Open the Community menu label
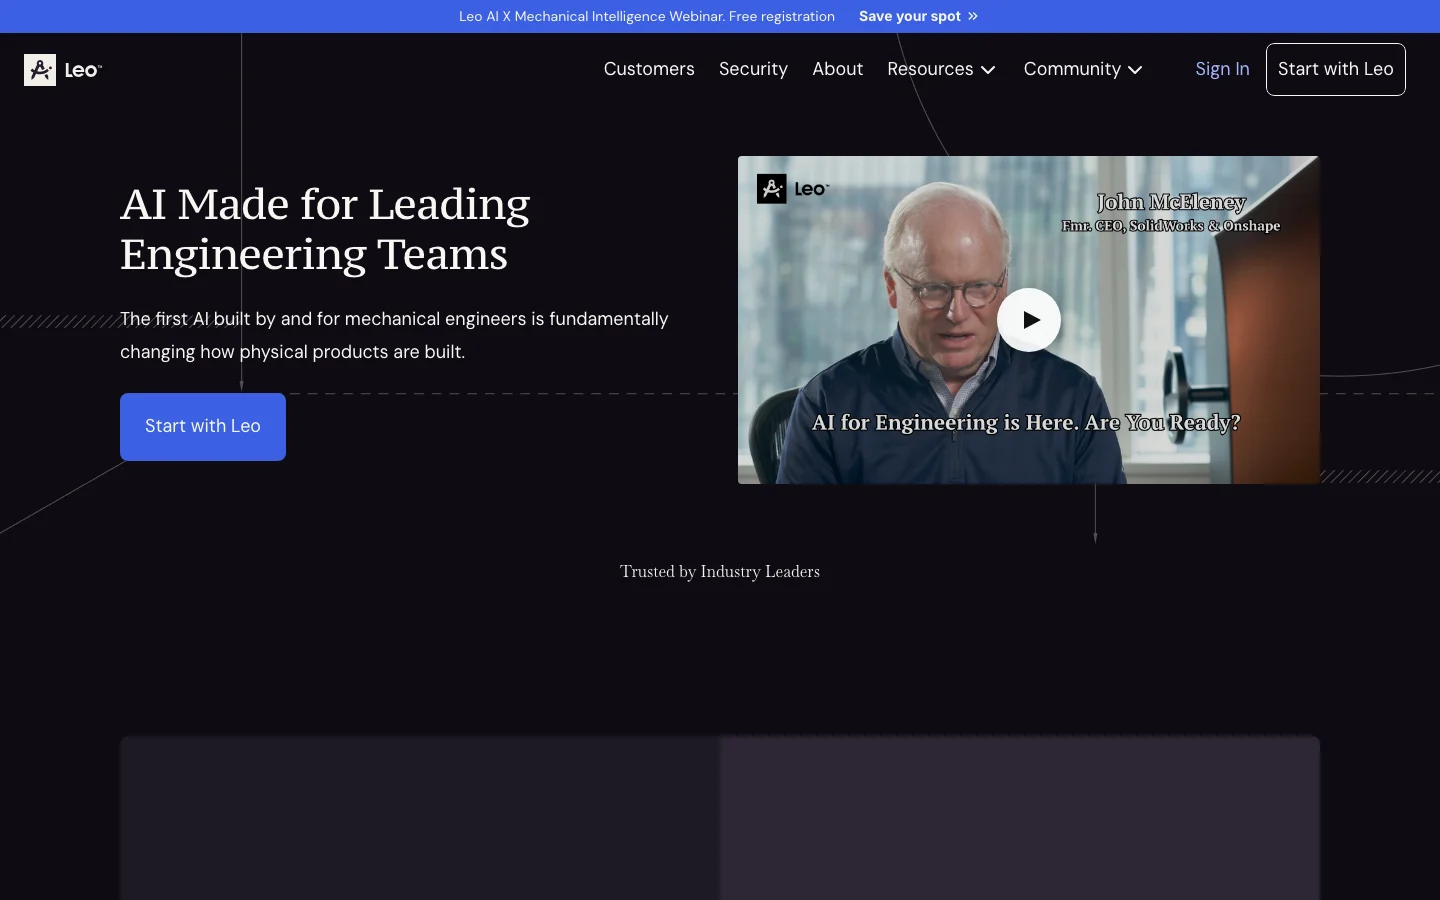Viewport: 1440px width, 900px height. pyautogui.click(x=1072, y=69)
